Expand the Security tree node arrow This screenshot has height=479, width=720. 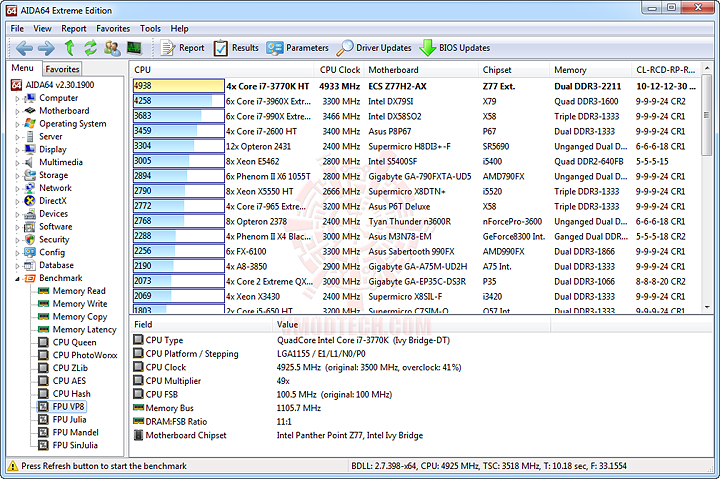click(17, 240)
